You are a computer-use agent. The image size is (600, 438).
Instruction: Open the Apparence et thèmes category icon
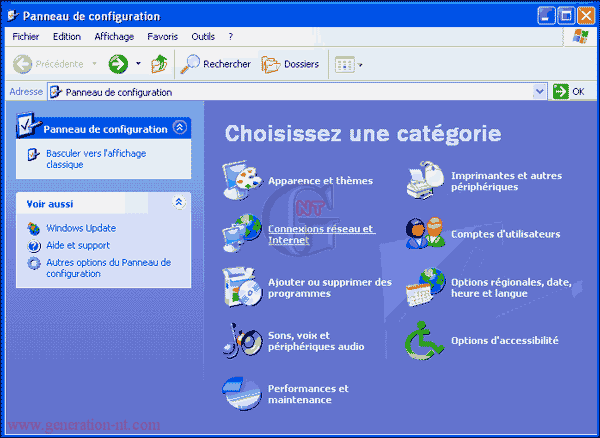(242, 180)
